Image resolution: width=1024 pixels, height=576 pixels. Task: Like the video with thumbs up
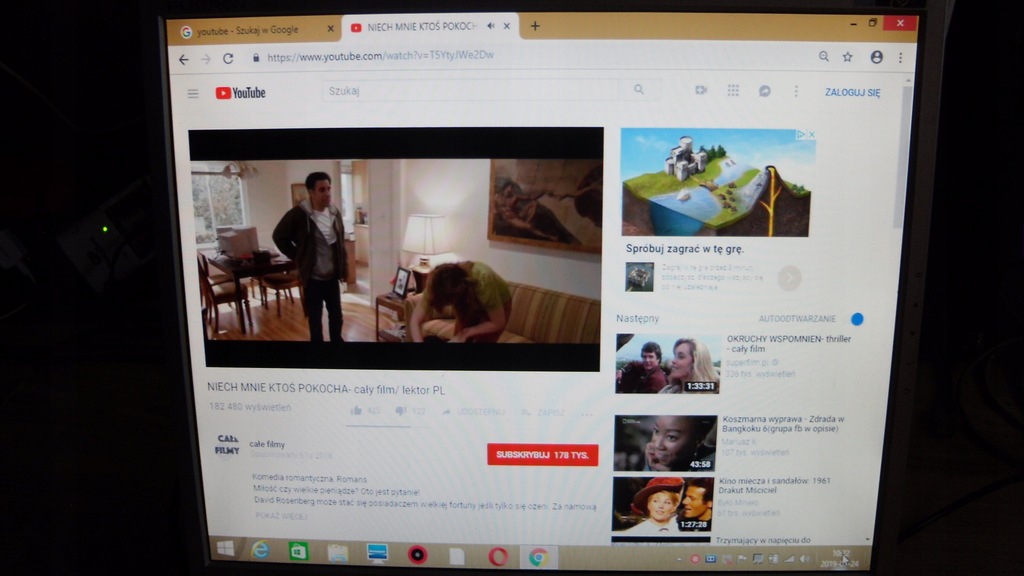[x=356, y=411]
